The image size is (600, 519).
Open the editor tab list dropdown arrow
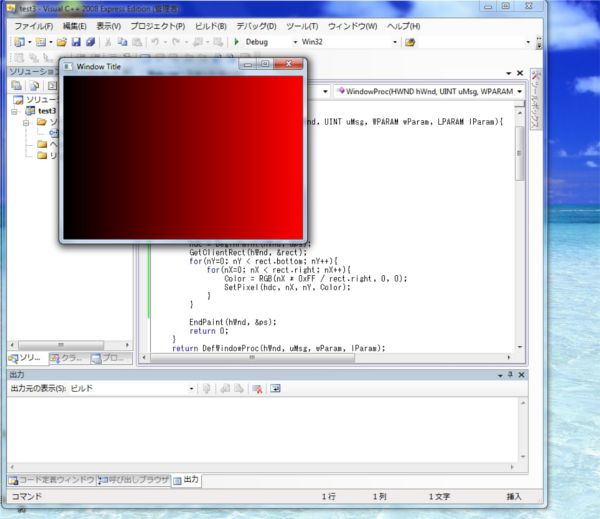click(509, 73)
